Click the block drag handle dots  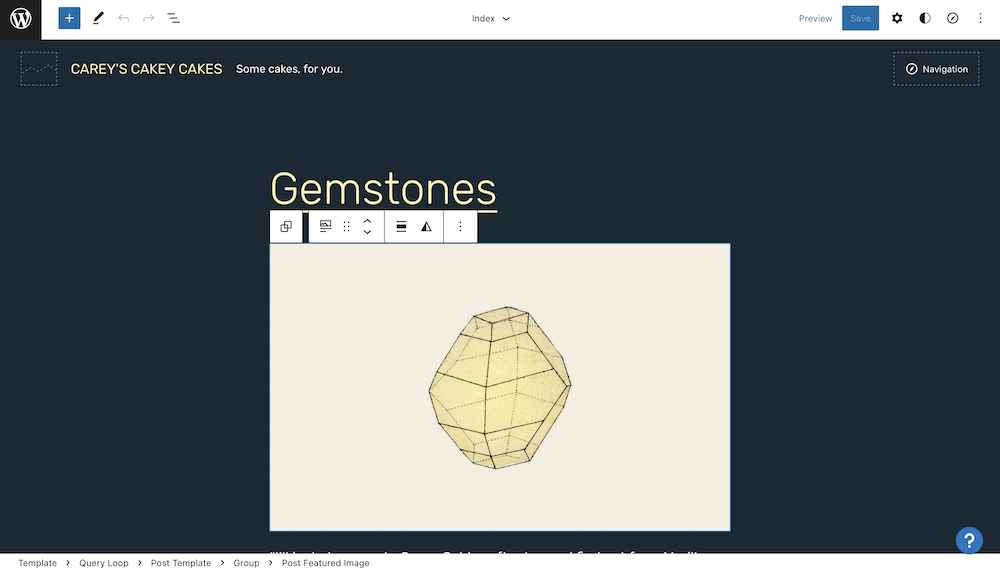click(347, 227)
